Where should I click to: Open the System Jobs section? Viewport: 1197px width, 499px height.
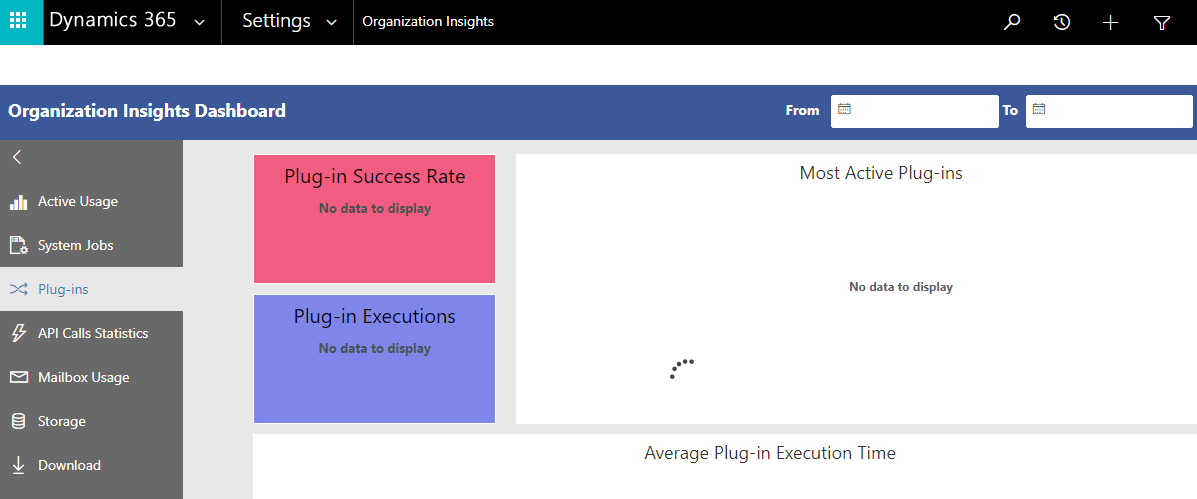pos(75,245)
